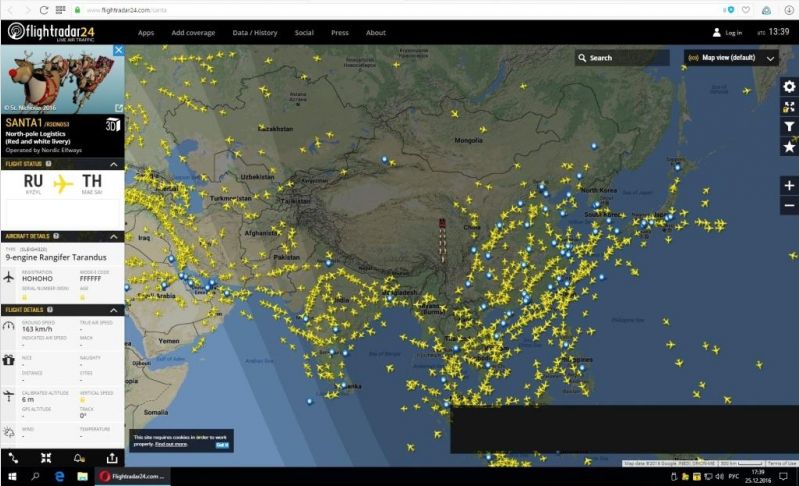Open map settings gear icon
The height and width of the screenshot is (486, 800).
[789, 87]
